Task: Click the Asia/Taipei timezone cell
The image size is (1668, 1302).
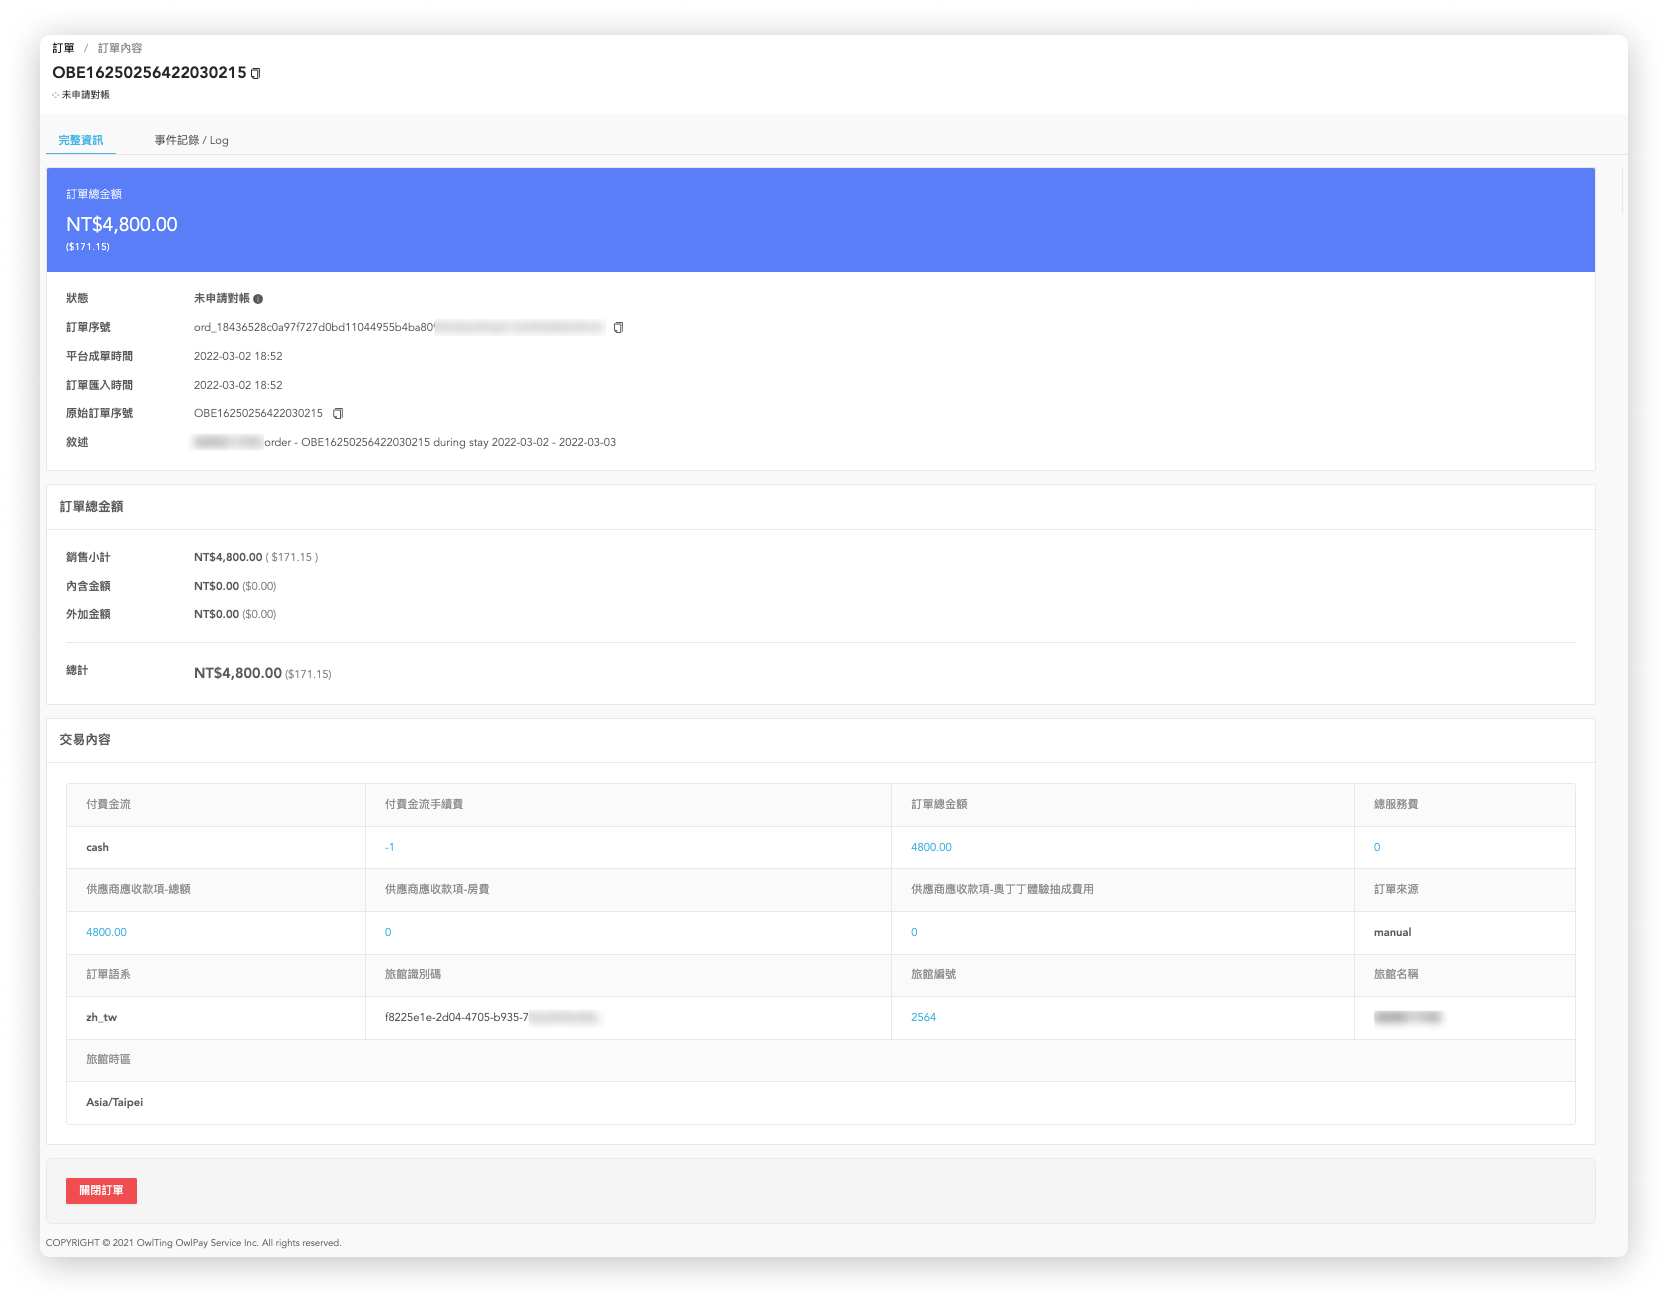Action: [x=820, y=1102]
